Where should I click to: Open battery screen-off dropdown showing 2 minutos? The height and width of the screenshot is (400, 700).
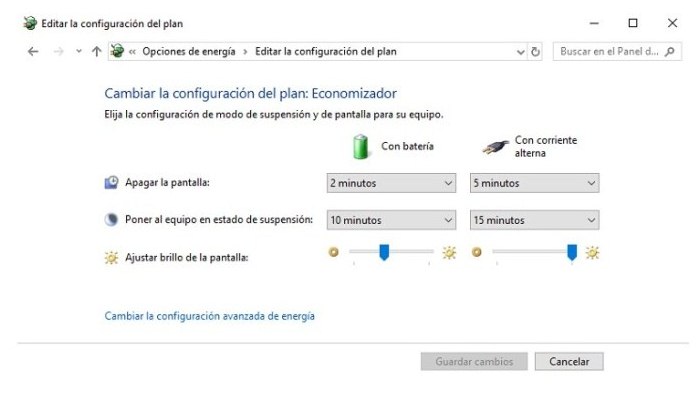pyautogui.click(x=391, y=183)
